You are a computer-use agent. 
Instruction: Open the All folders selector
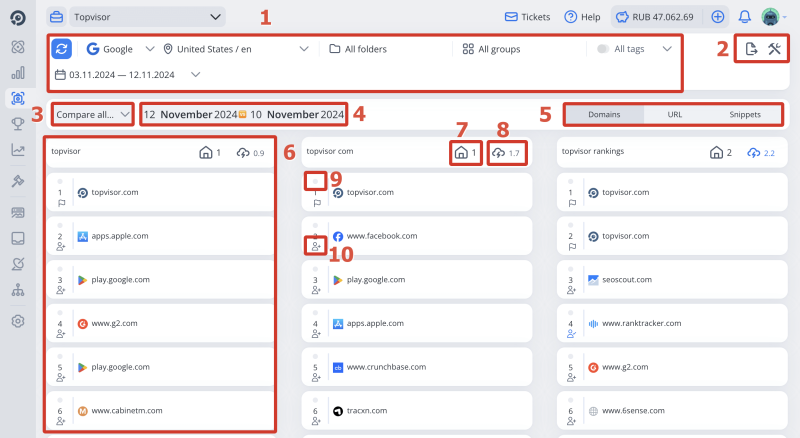358,49
